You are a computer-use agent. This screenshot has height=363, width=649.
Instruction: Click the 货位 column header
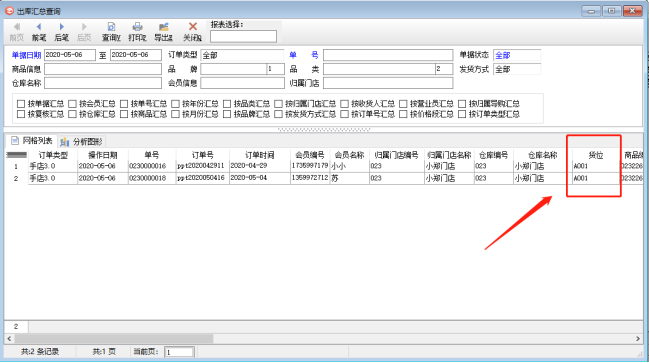coord(596,155)
